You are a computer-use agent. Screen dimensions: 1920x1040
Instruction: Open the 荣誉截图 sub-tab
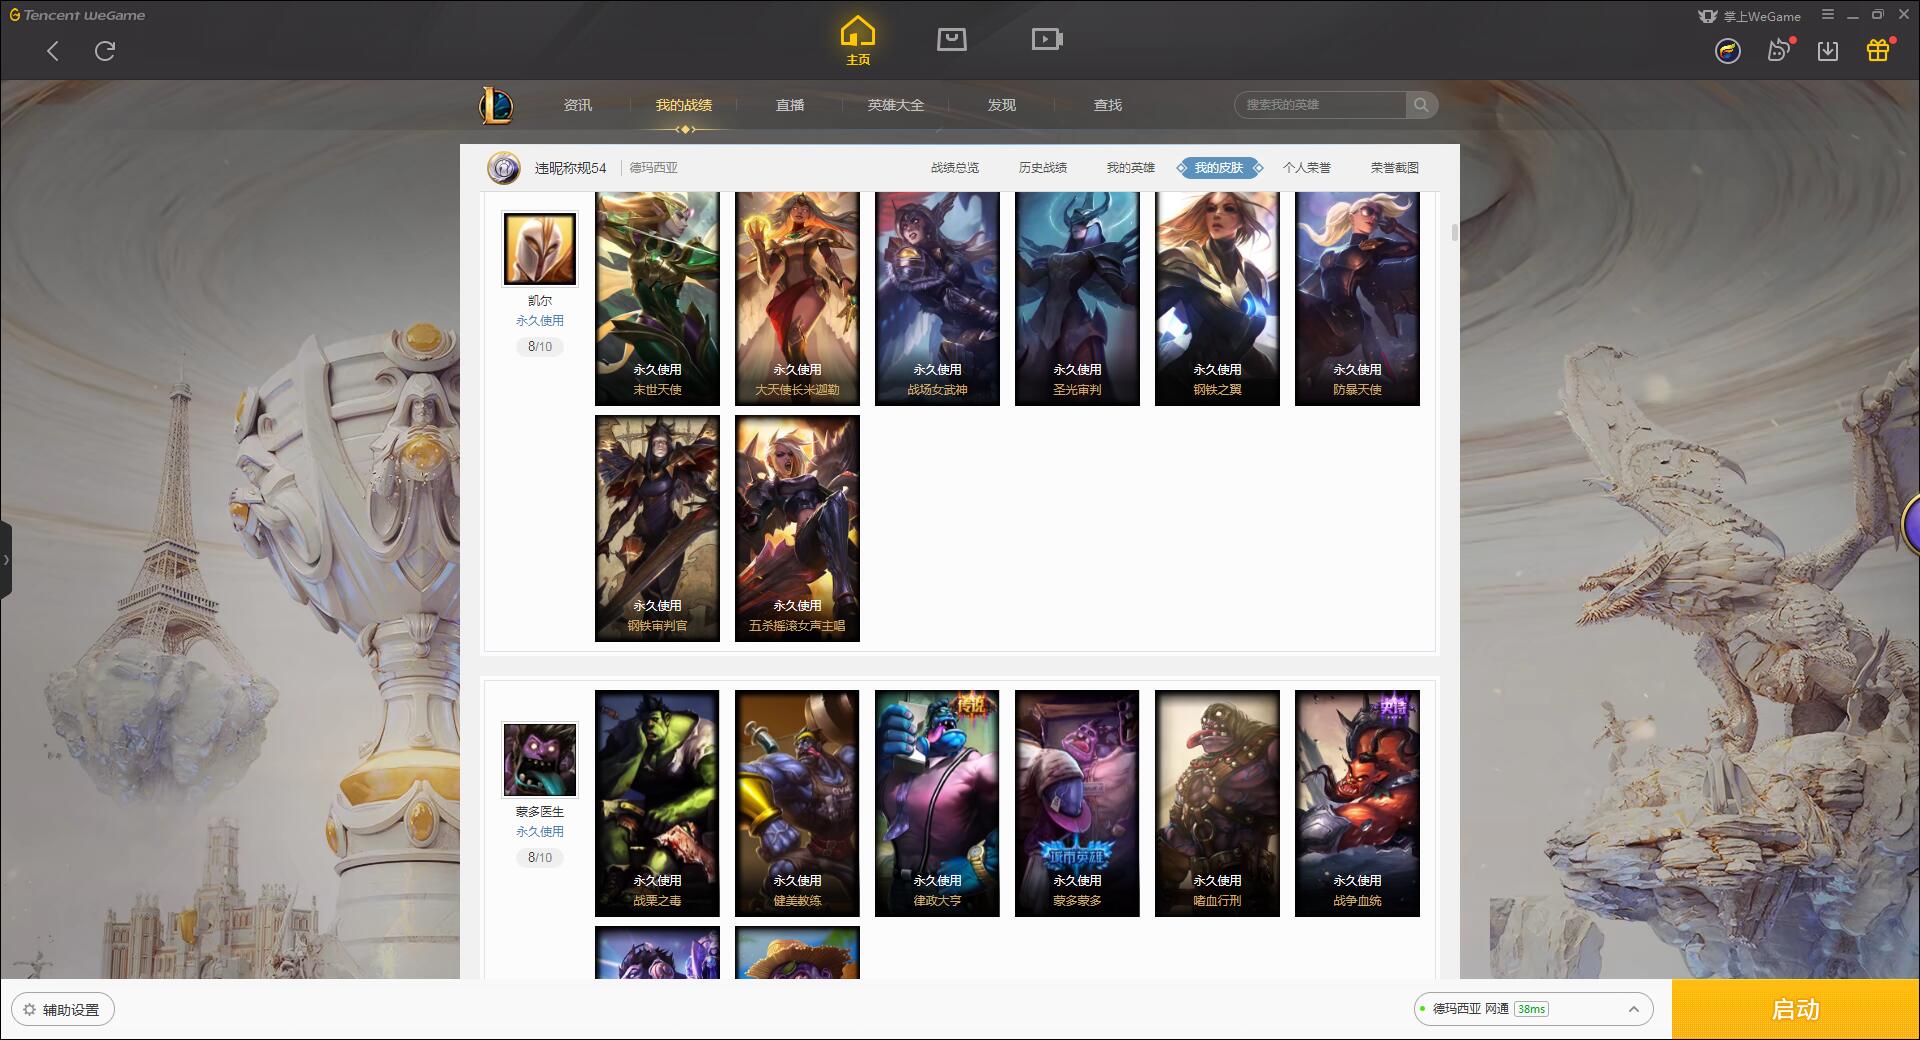tap(1395, 168)
